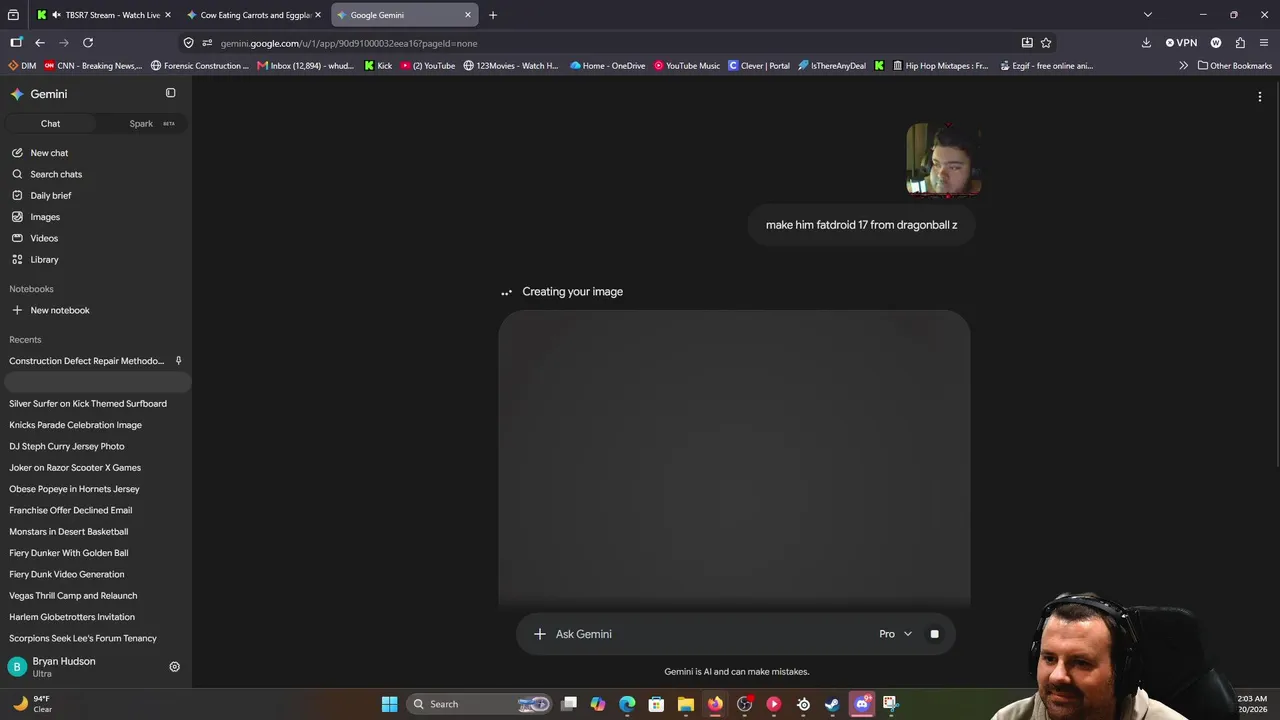Select the Cow Eating Carrots browser tab
Screen dimensions: 1280x720
(254, 15)
